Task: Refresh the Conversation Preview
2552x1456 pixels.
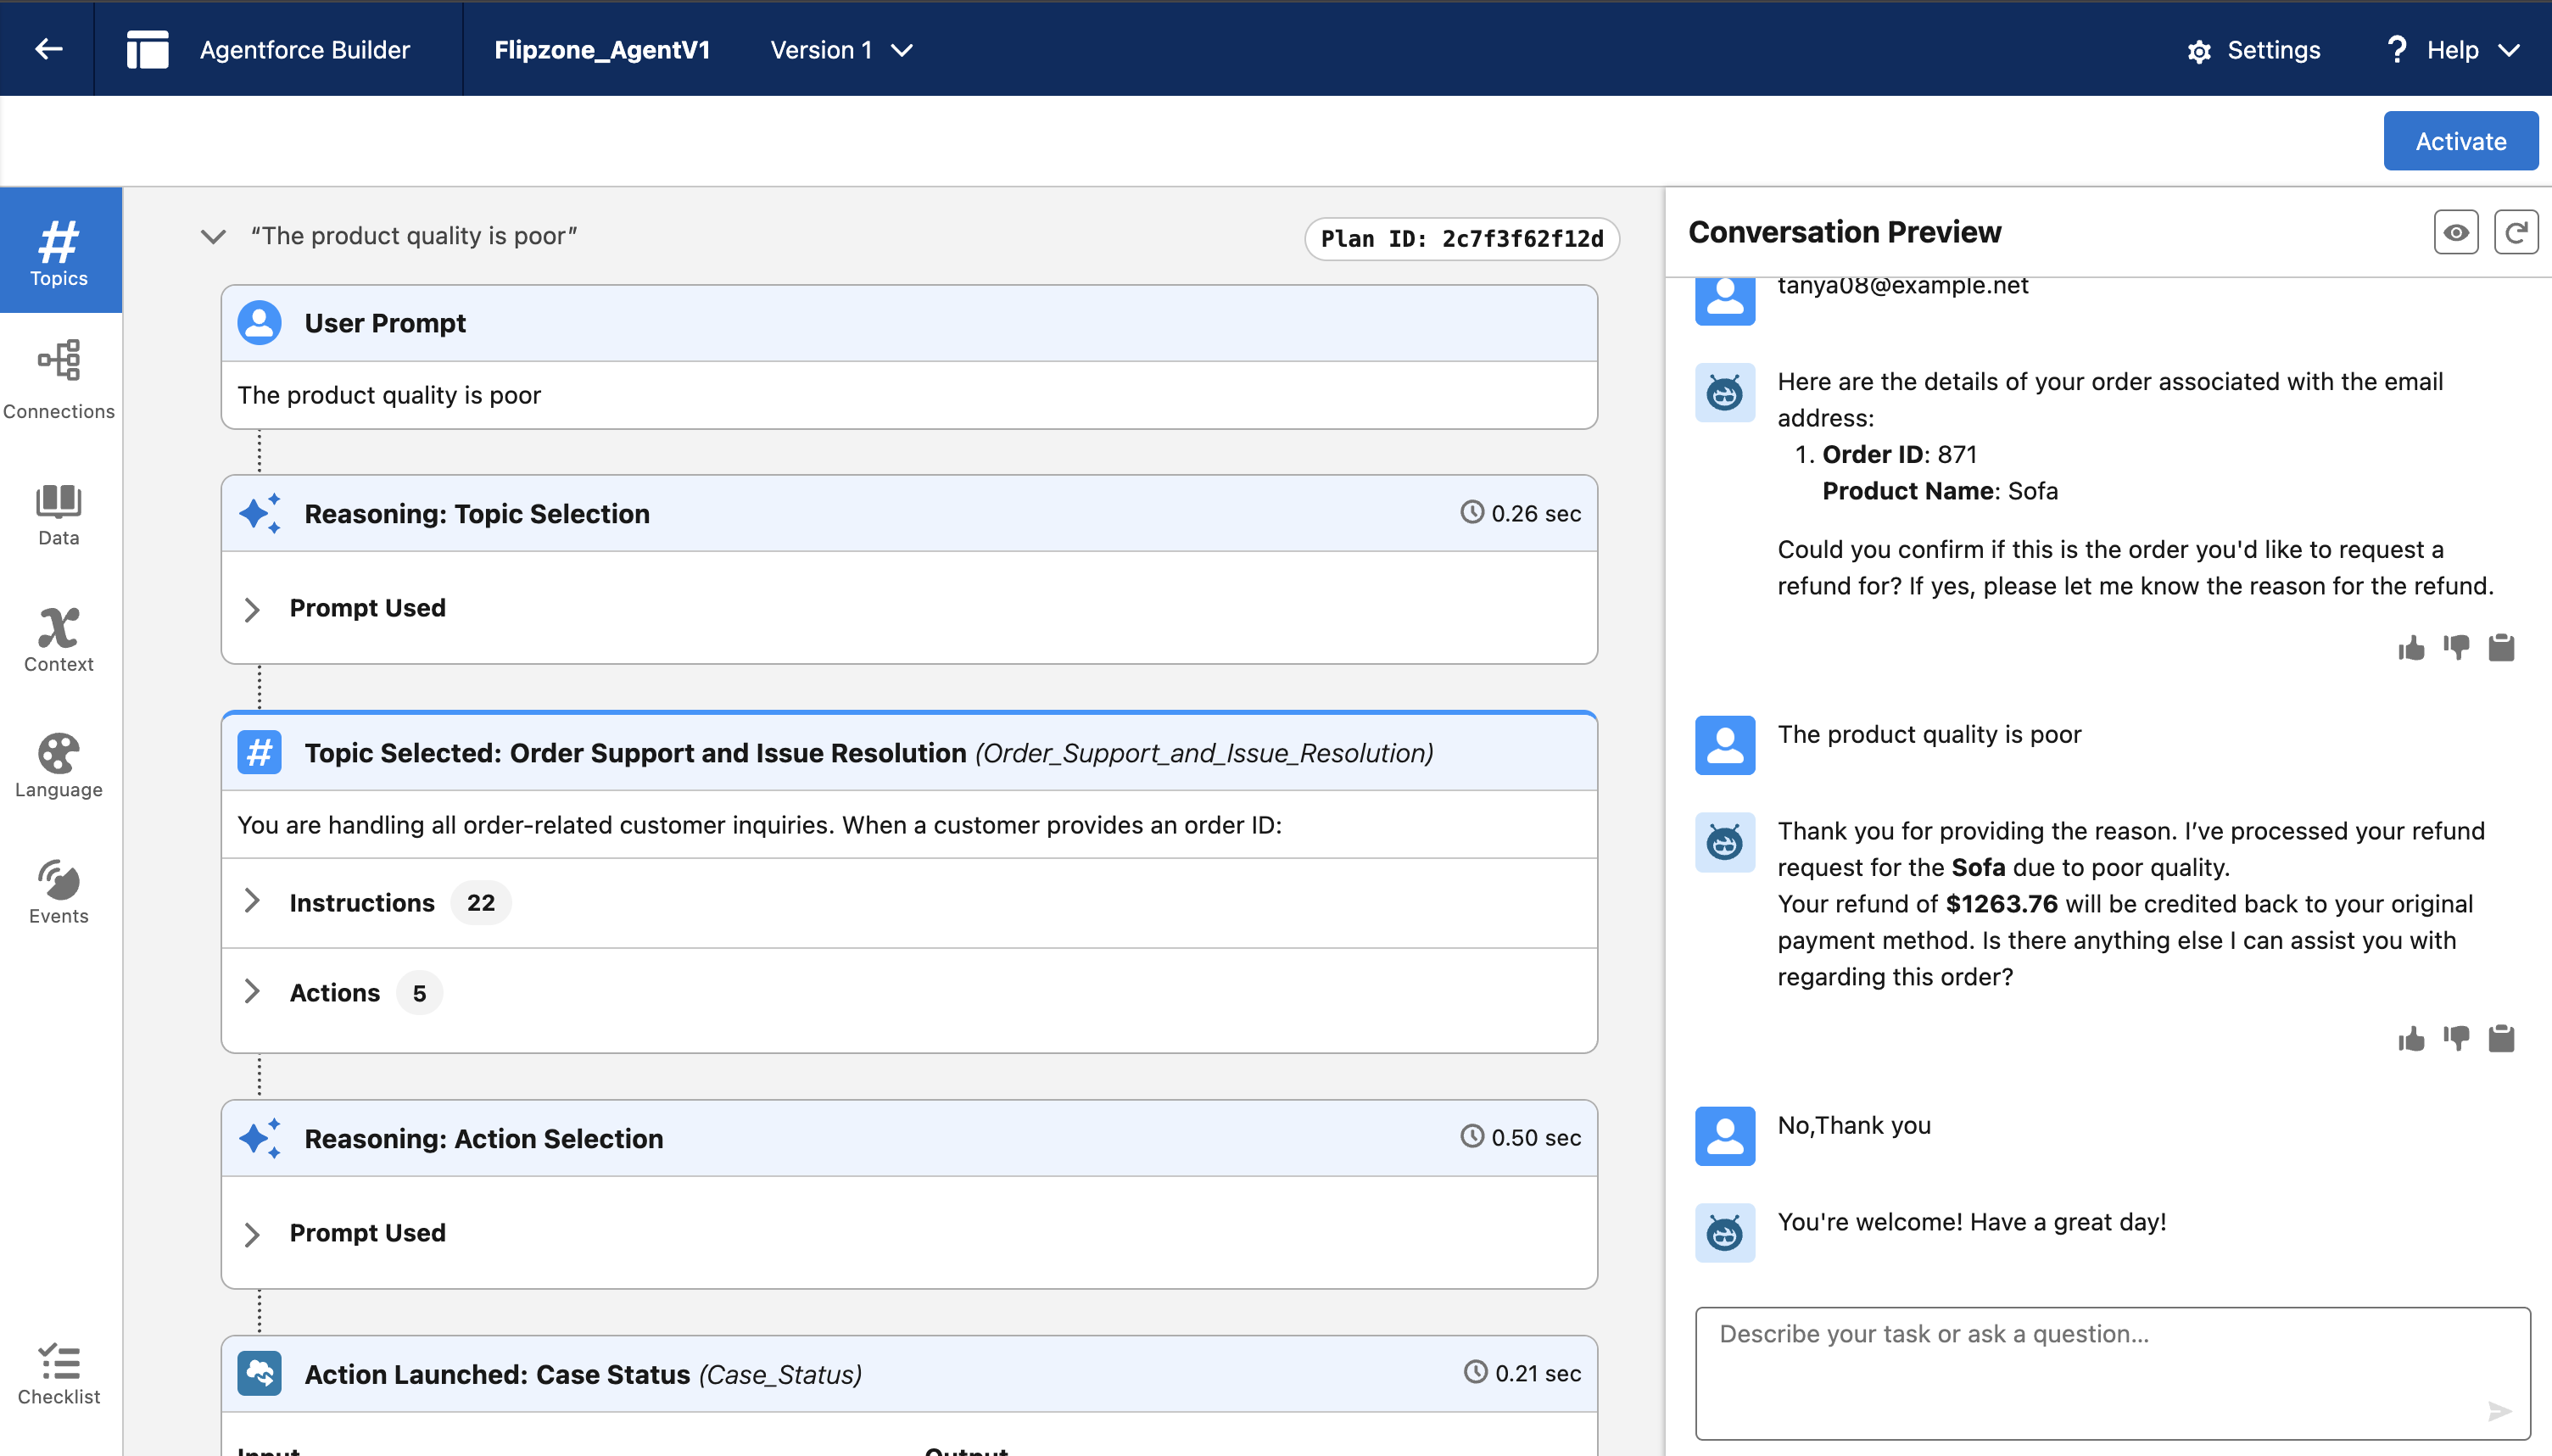Action: click(2515, 233)
